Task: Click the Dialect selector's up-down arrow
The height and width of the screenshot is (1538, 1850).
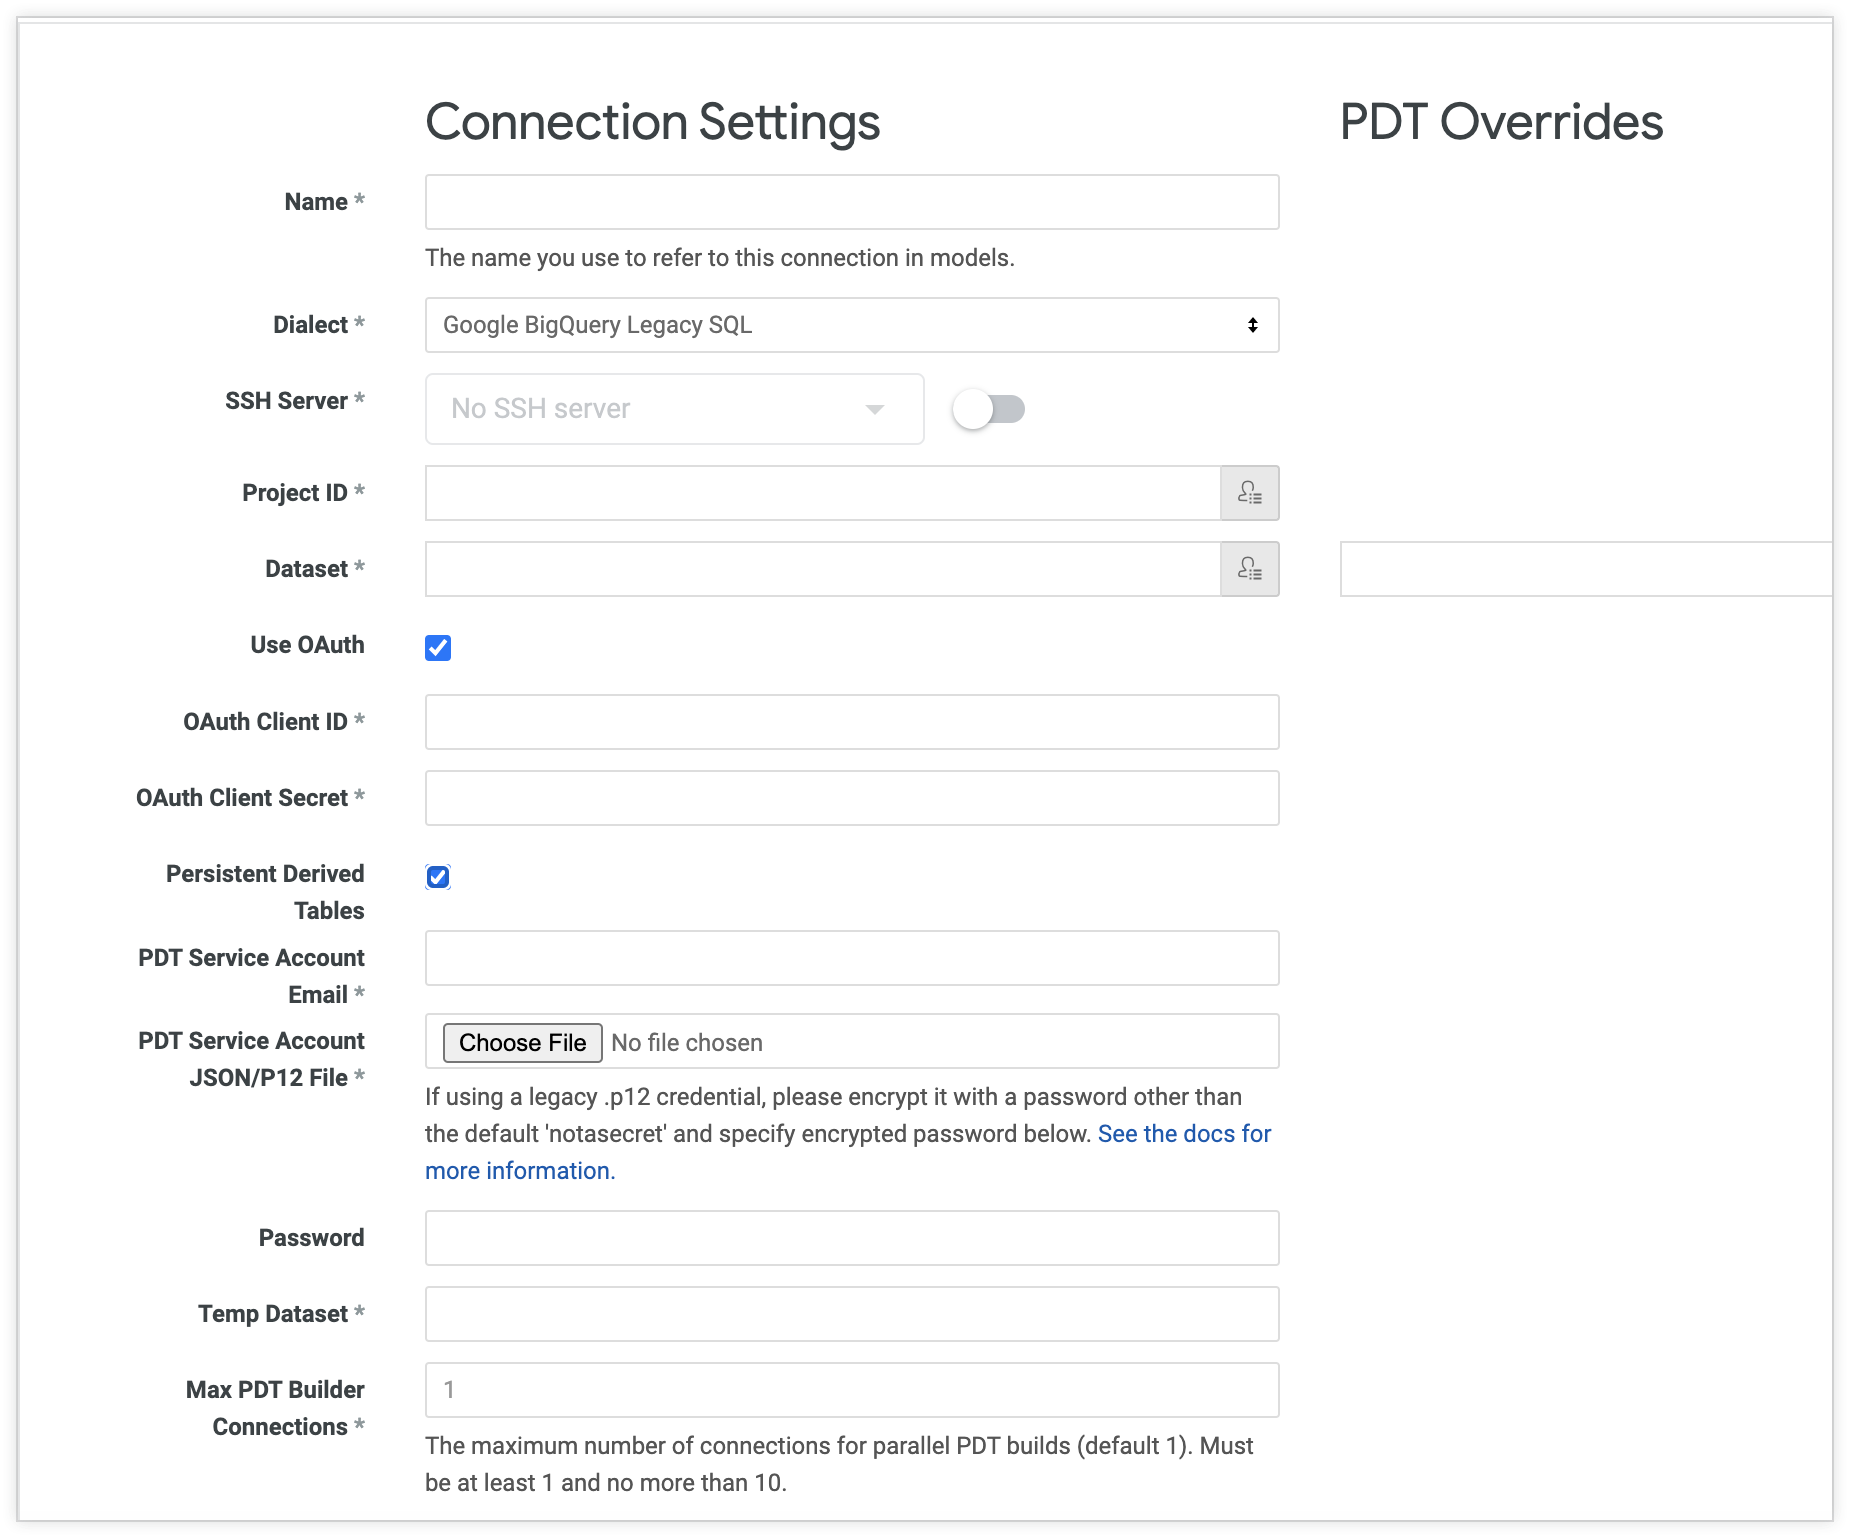Action: pyautogui.click(x=1252, y=325)
